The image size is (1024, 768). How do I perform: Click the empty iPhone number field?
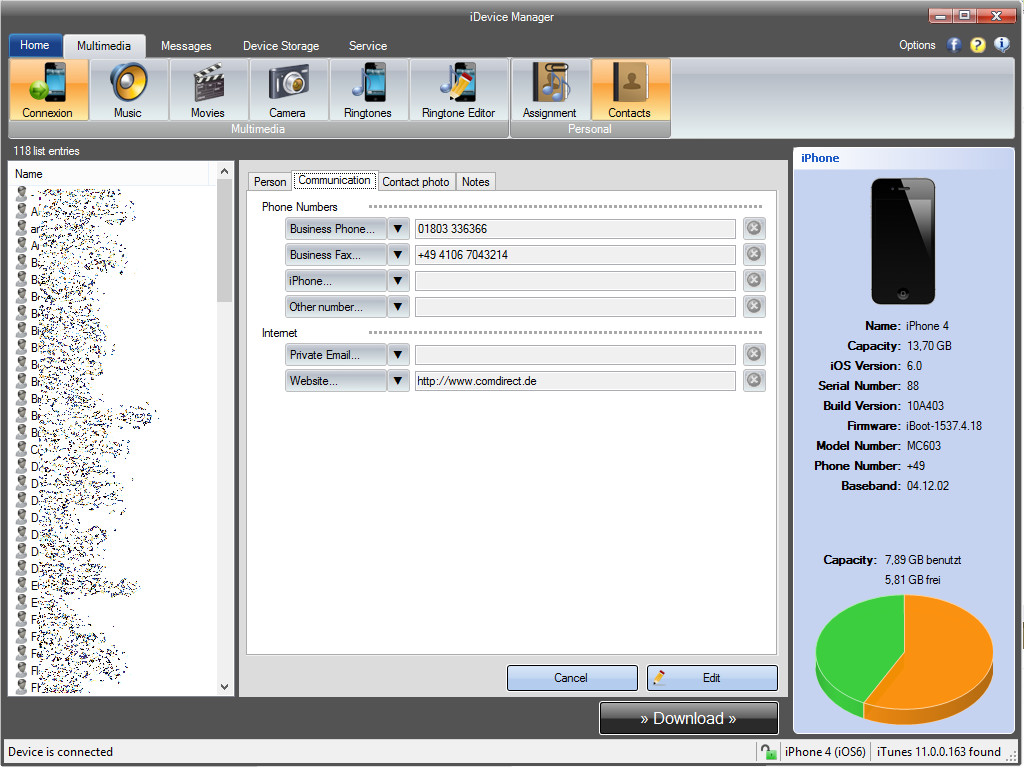pos(575,281)
